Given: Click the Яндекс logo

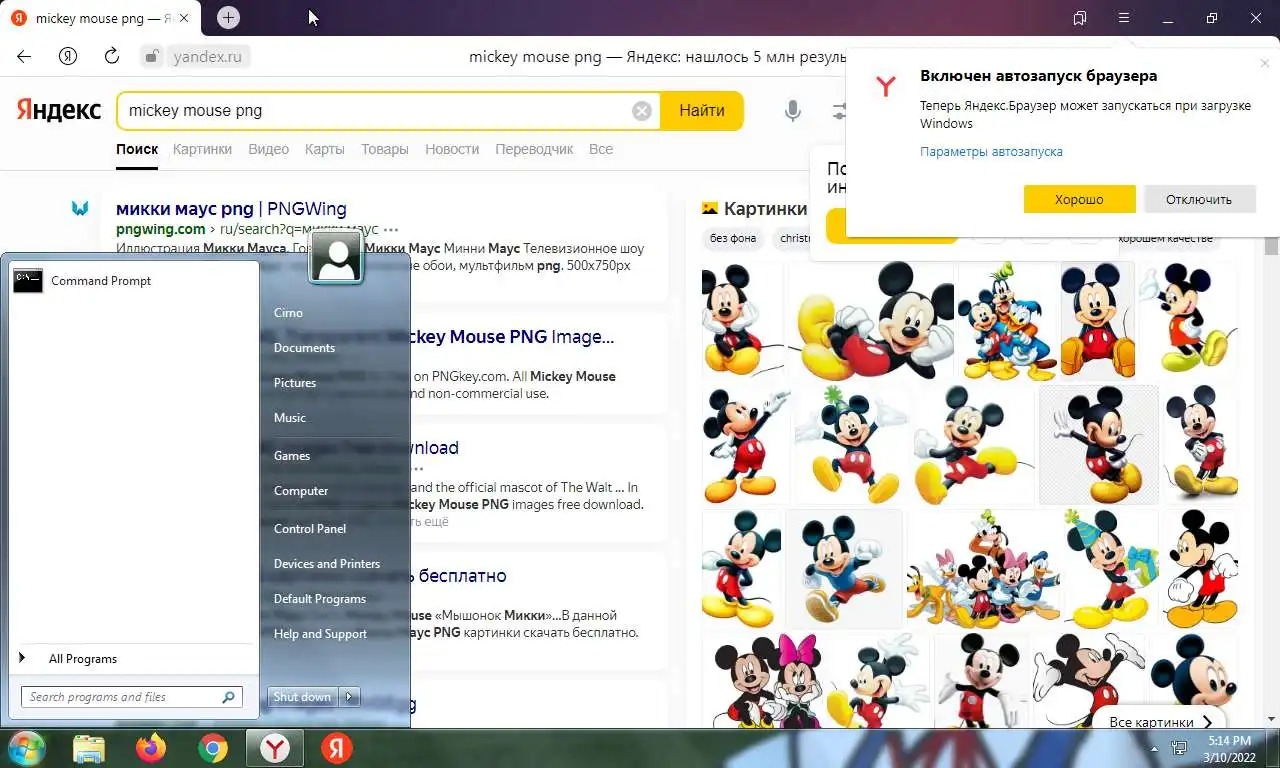Looking at the screenshot, I should pyautogui.click(x=58, y=110).
